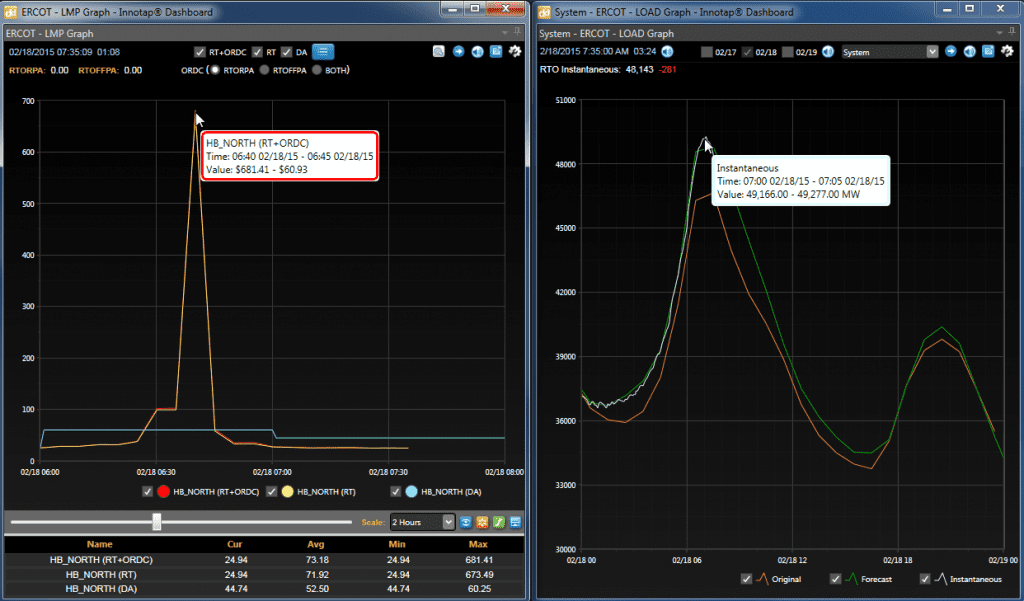Click the ERCOT - LMP Graph panel title
Viewport: 1024px width, 601px height.
point(50,33)
